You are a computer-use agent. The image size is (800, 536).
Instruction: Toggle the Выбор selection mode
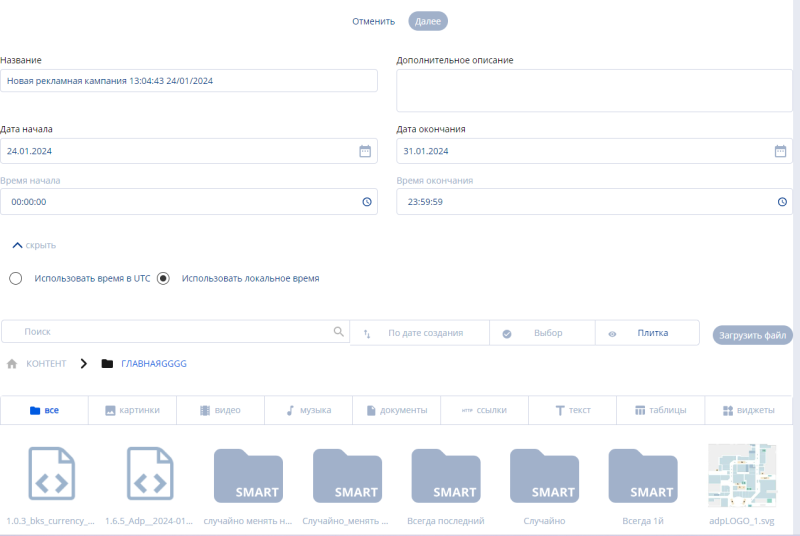542,333
